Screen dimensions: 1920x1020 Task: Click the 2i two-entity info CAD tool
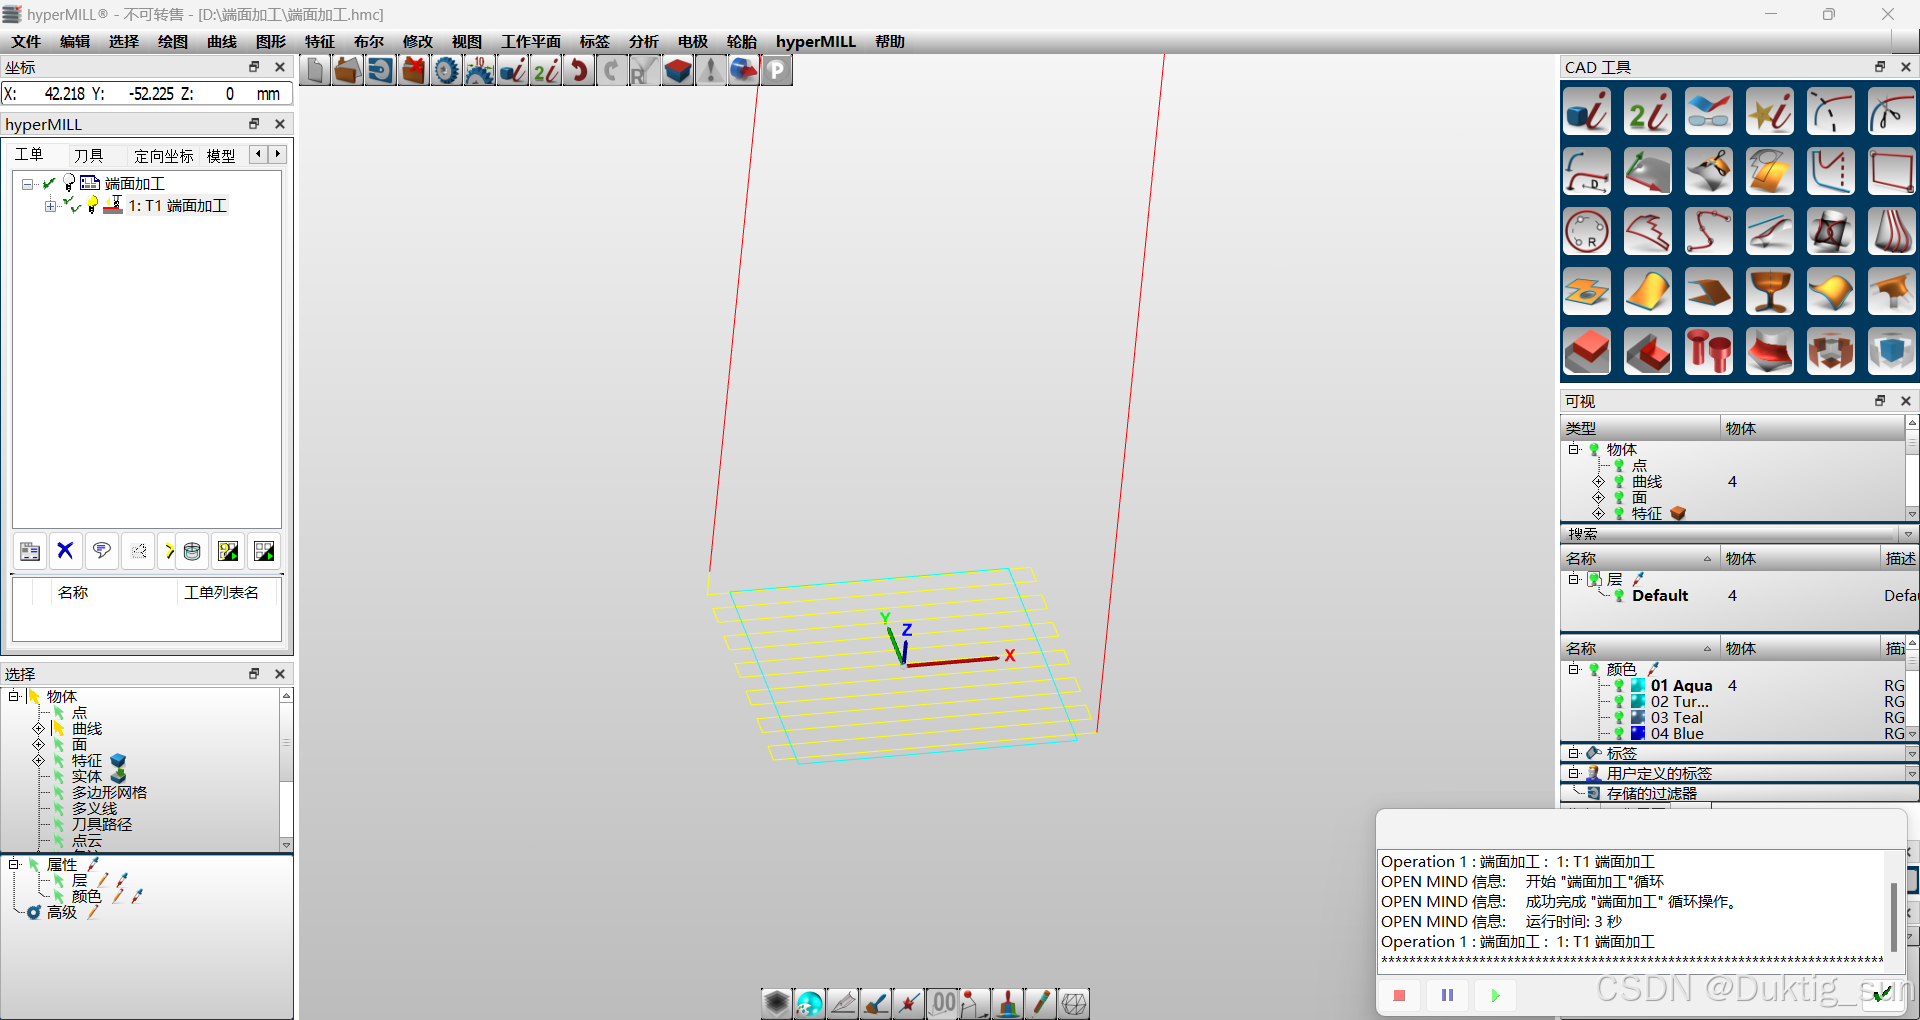(1648, 112)
